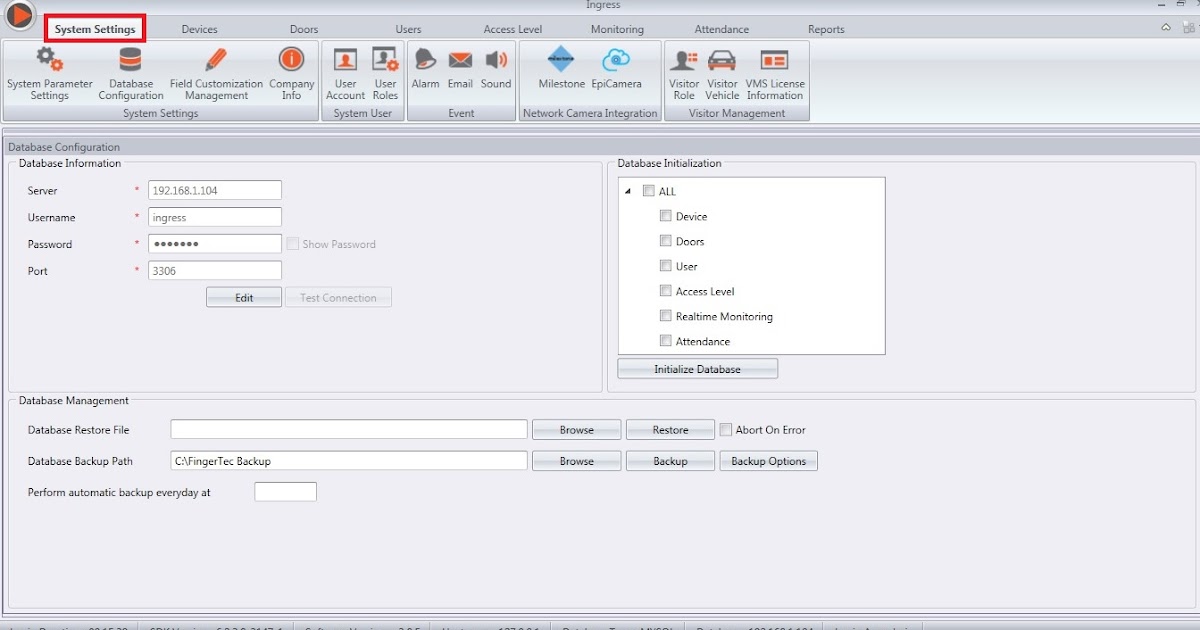Open the Monitoring tab
The height and width of the screenshot is (630, 1200).
[617, 29]
